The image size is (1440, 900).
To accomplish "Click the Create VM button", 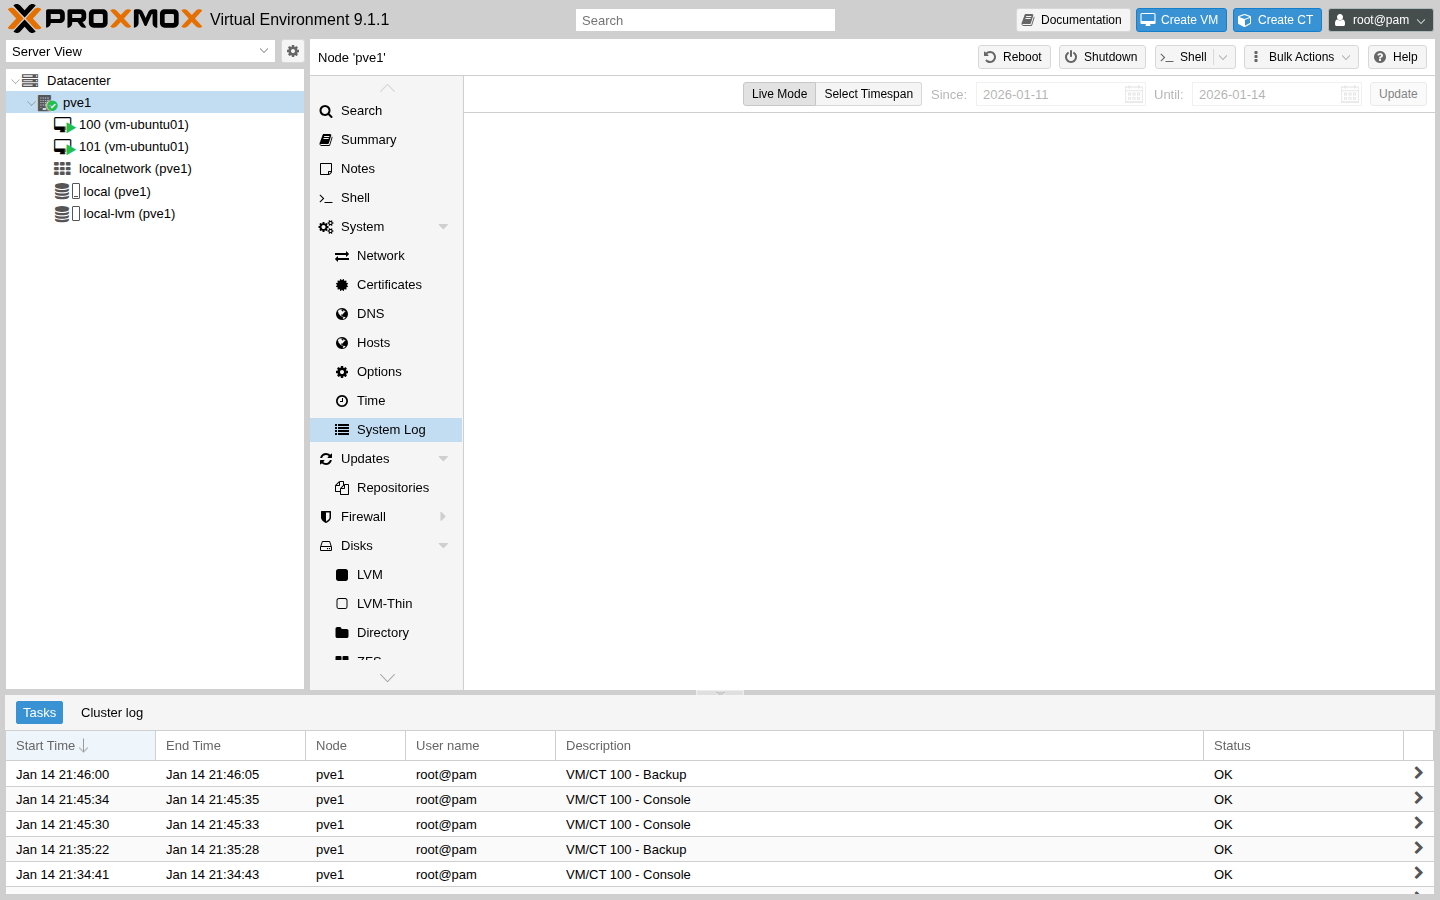I will 1181,19.
